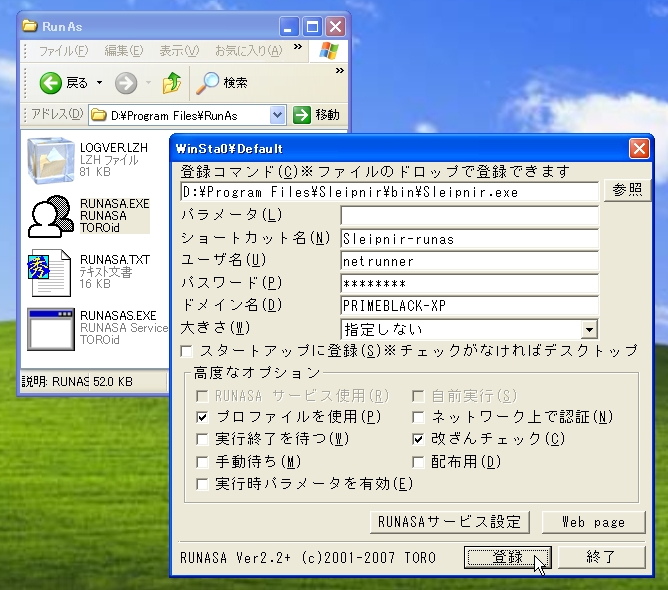Click the Up folder icon in toolbar
This screenshot has height=590, width=668.
172,82
